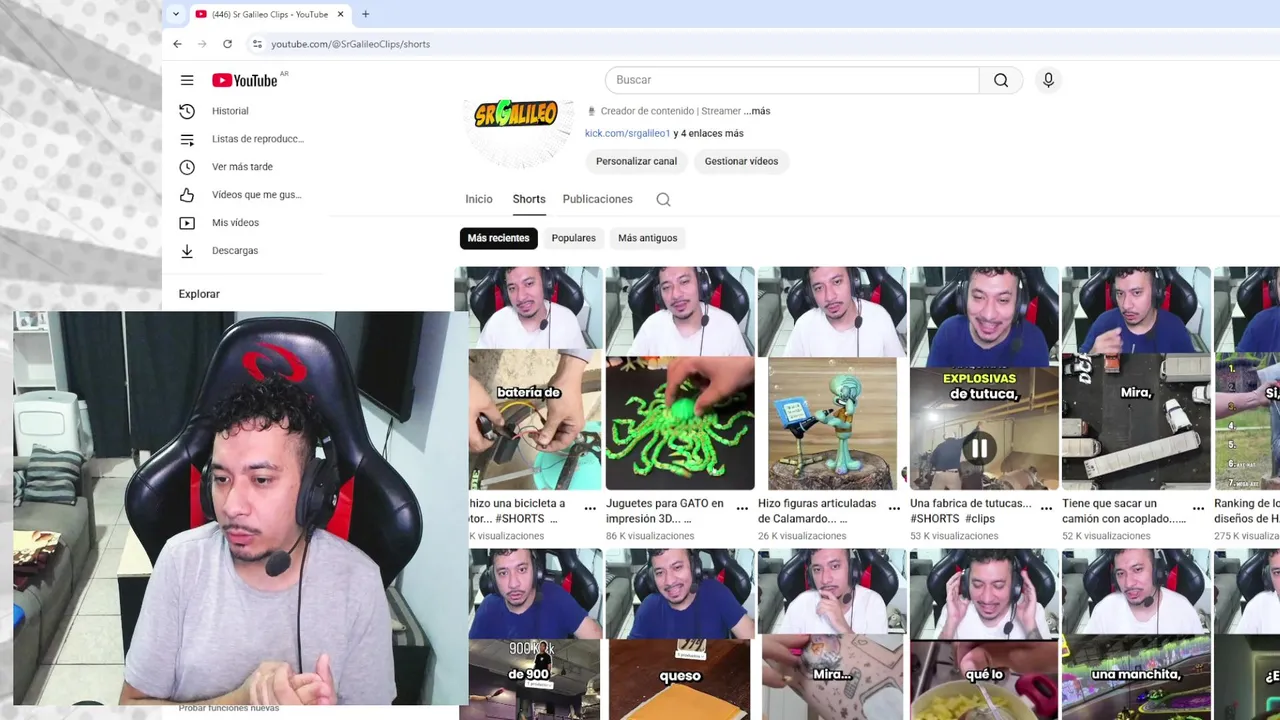Click the YouTube logo
Image resolution: width=1280 pixels, height=720 pixels.
244,80
